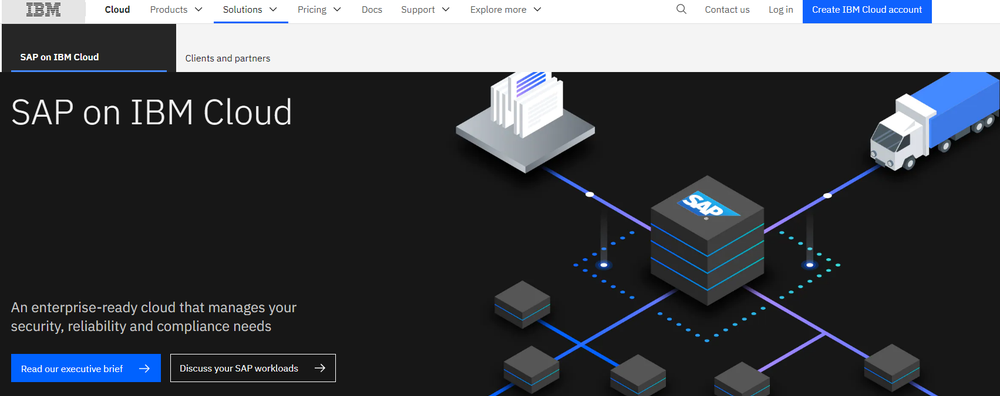Screen dimensions: 1000x396
Task: Expand the Solutions dropdown chevron
Action: tap(273, 10)
